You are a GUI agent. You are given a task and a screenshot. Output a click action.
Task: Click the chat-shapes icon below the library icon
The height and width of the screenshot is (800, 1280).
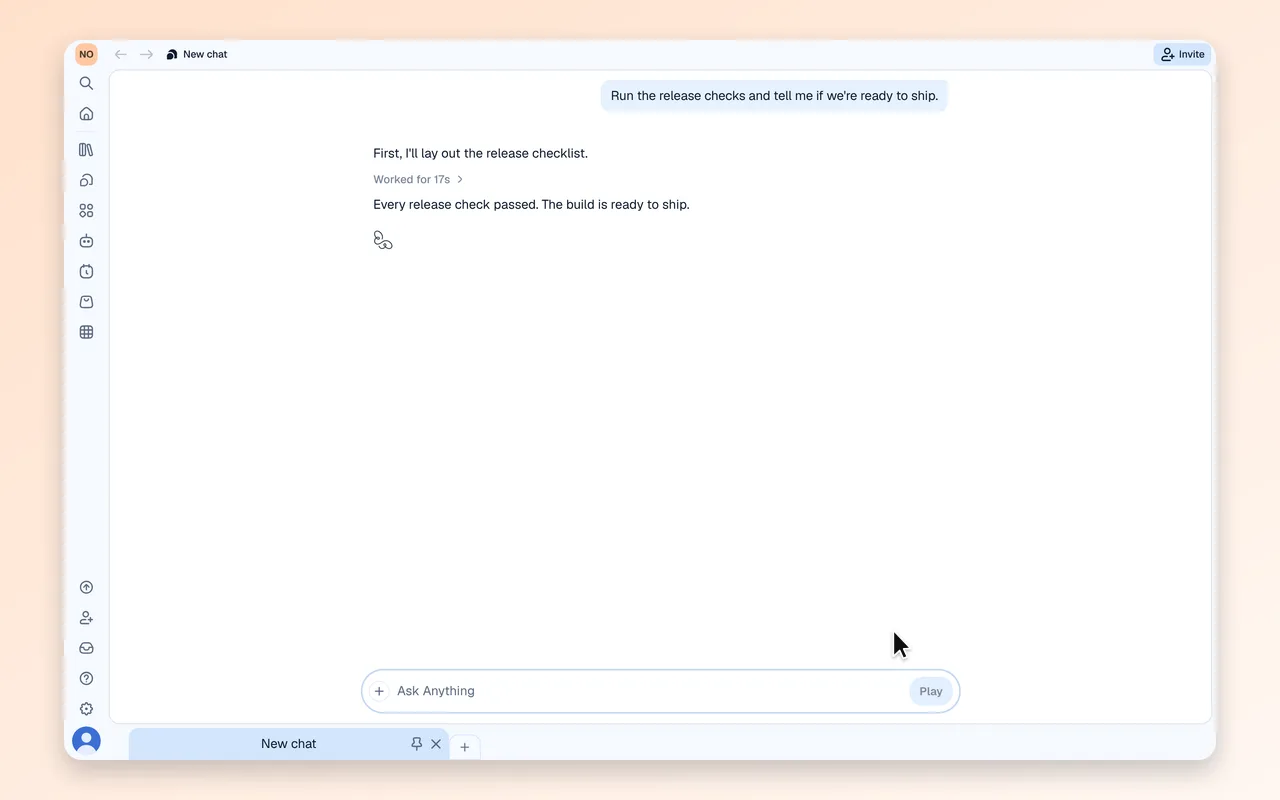click(x=86, y=180)
